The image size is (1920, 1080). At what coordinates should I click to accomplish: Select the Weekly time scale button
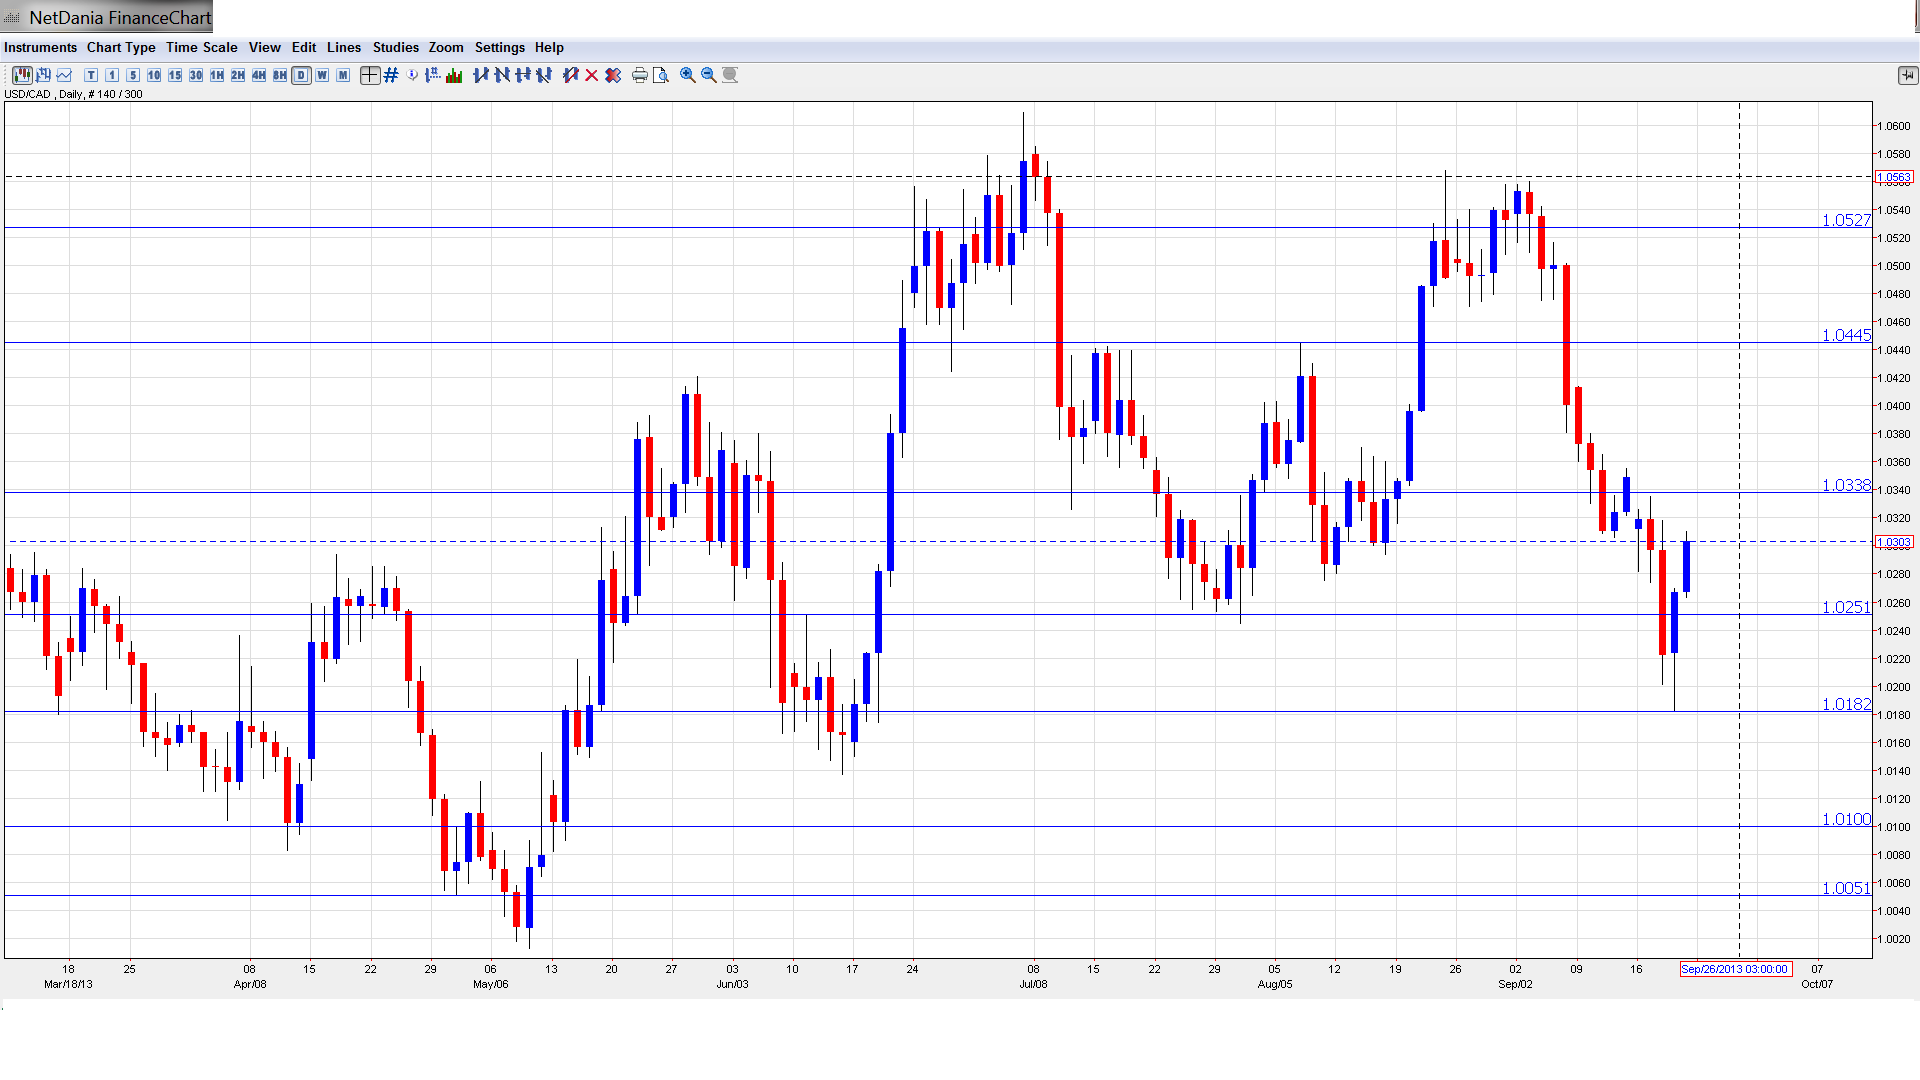click(x=322, y=75)
